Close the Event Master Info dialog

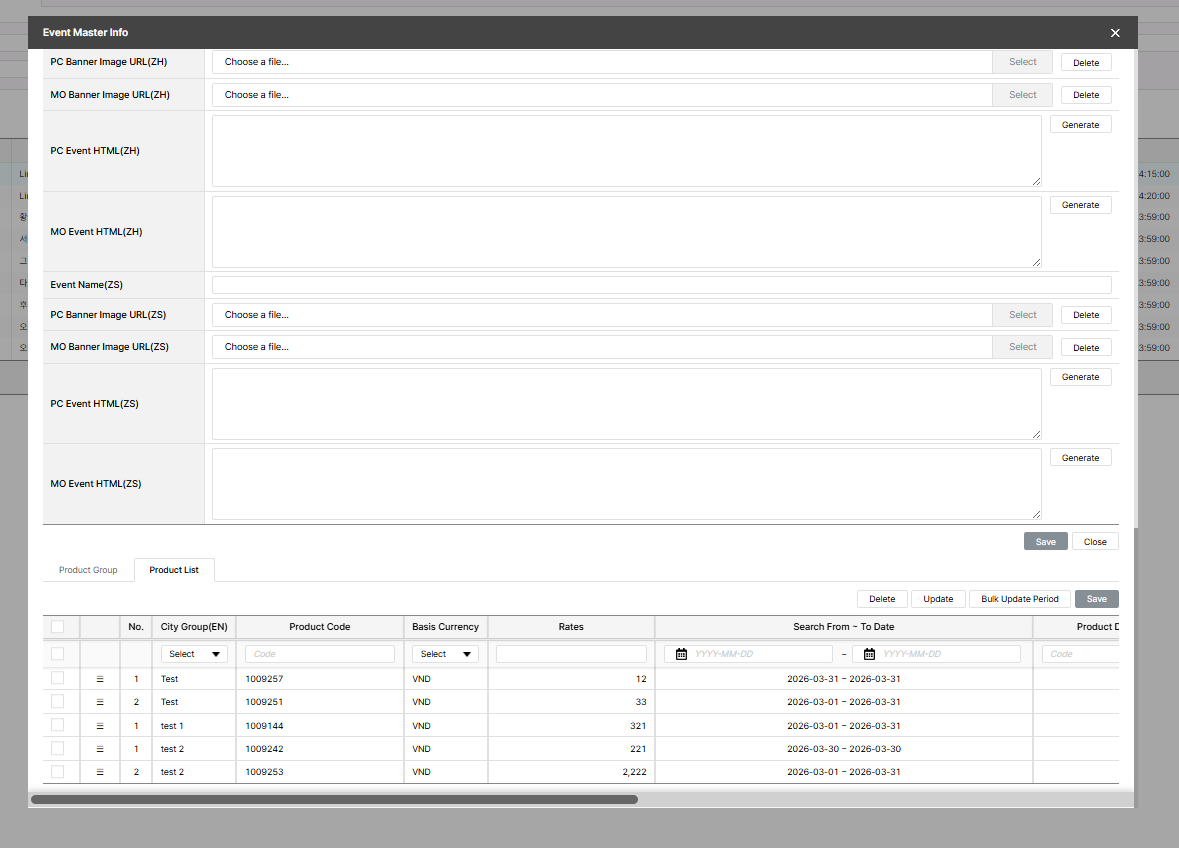pos(1115,33)
